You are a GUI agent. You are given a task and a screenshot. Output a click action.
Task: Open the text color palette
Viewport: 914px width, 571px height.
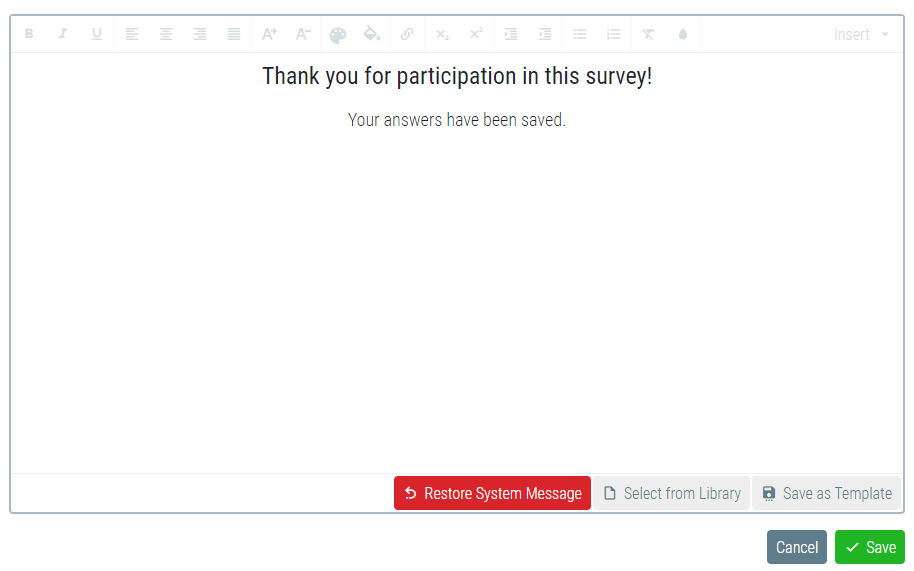tap(338, 34)
